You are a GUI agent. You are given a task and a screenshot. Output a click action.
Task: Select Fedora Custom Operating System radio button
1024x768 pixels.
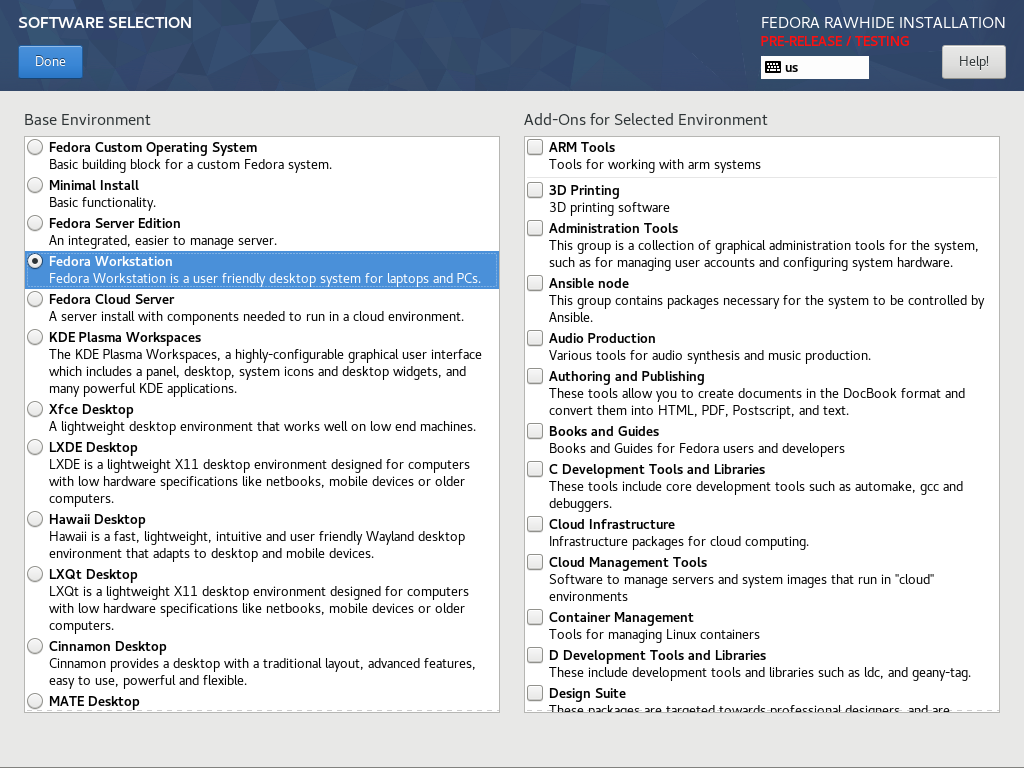click(35, 148)
